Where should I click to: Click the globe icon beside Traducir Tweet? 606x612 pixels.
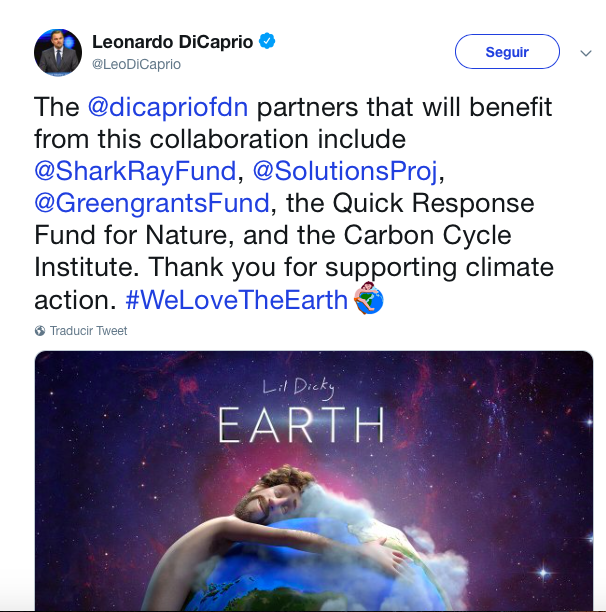click(40, 331)
